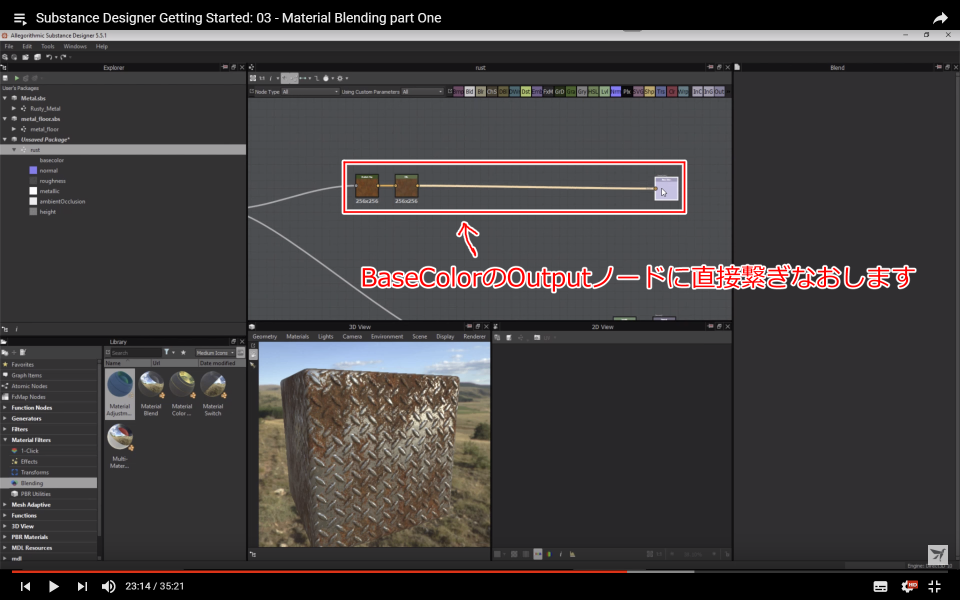The height and width of the screenshot is (600, 960).
Task: Expand the Generators category
Action: tap(5, 419)
